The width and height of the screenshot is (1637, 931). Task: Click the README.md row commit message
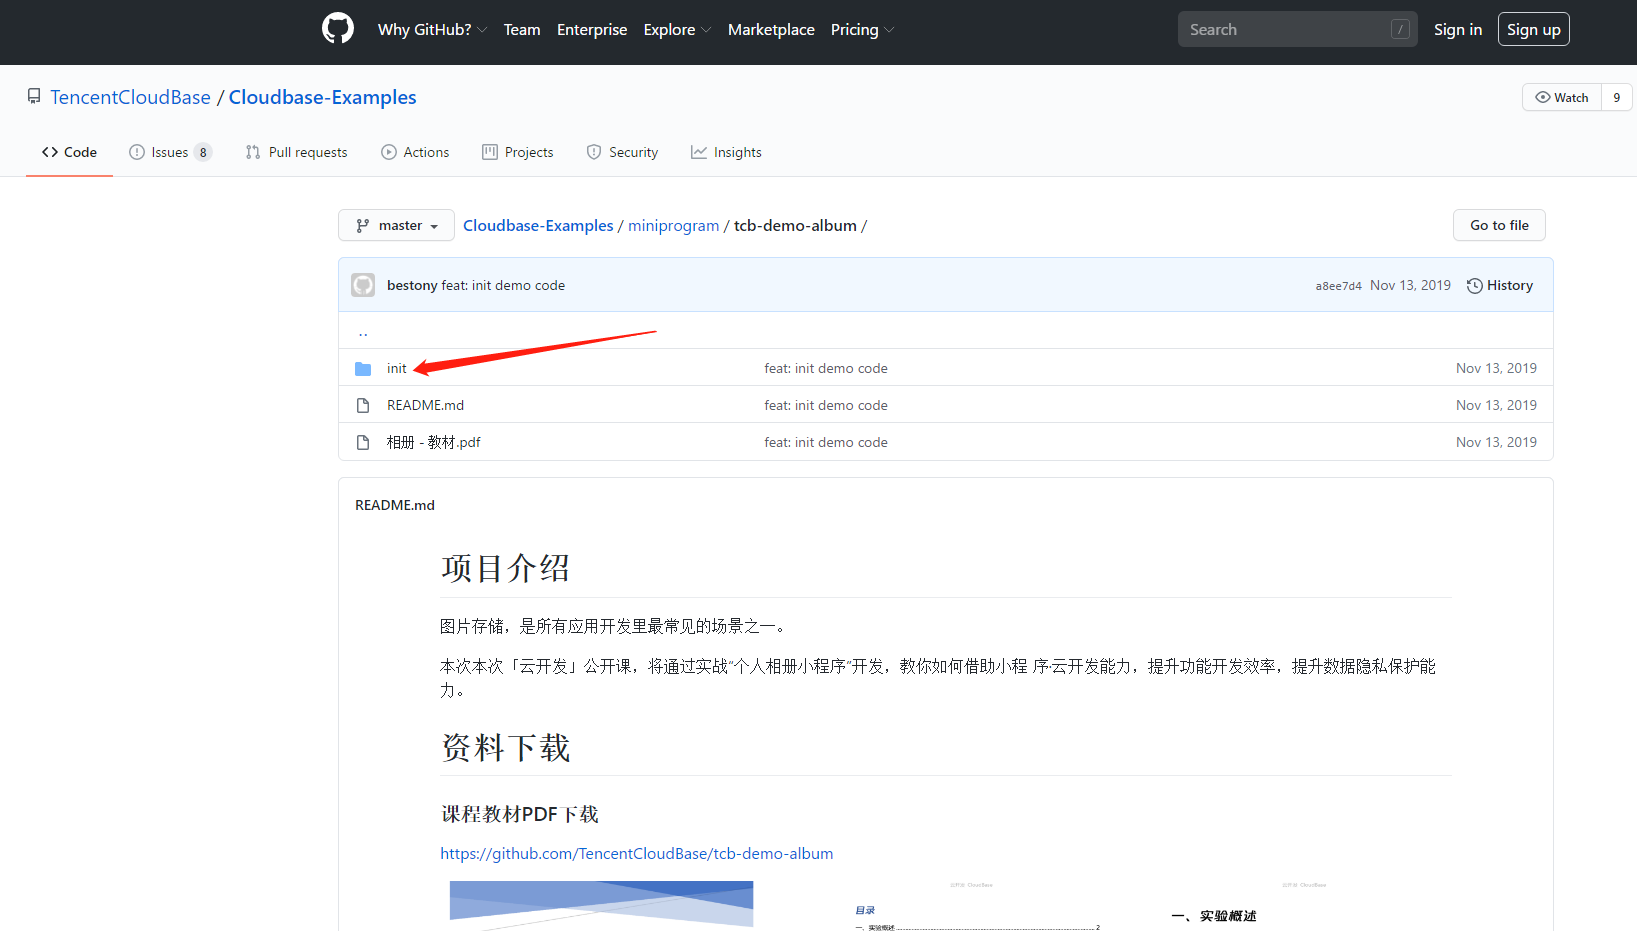coord(826,405)
